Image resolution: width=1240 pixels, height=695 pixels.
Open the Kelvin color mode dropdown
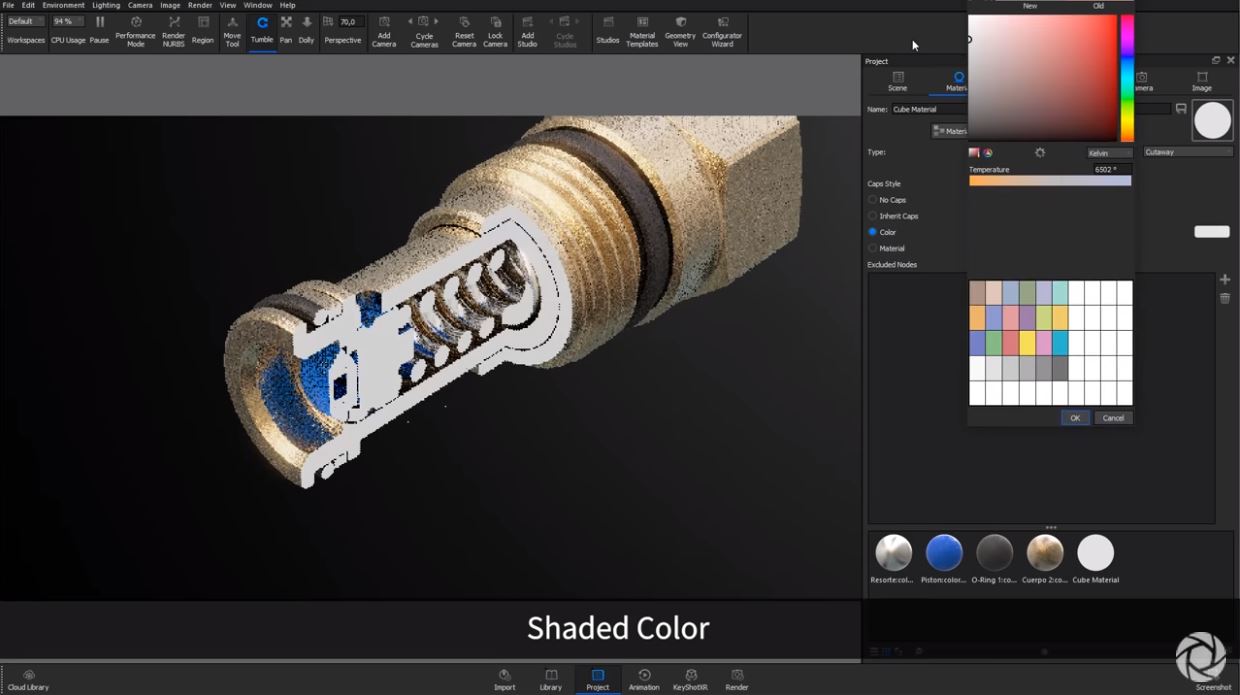(x=1109, y=153)
